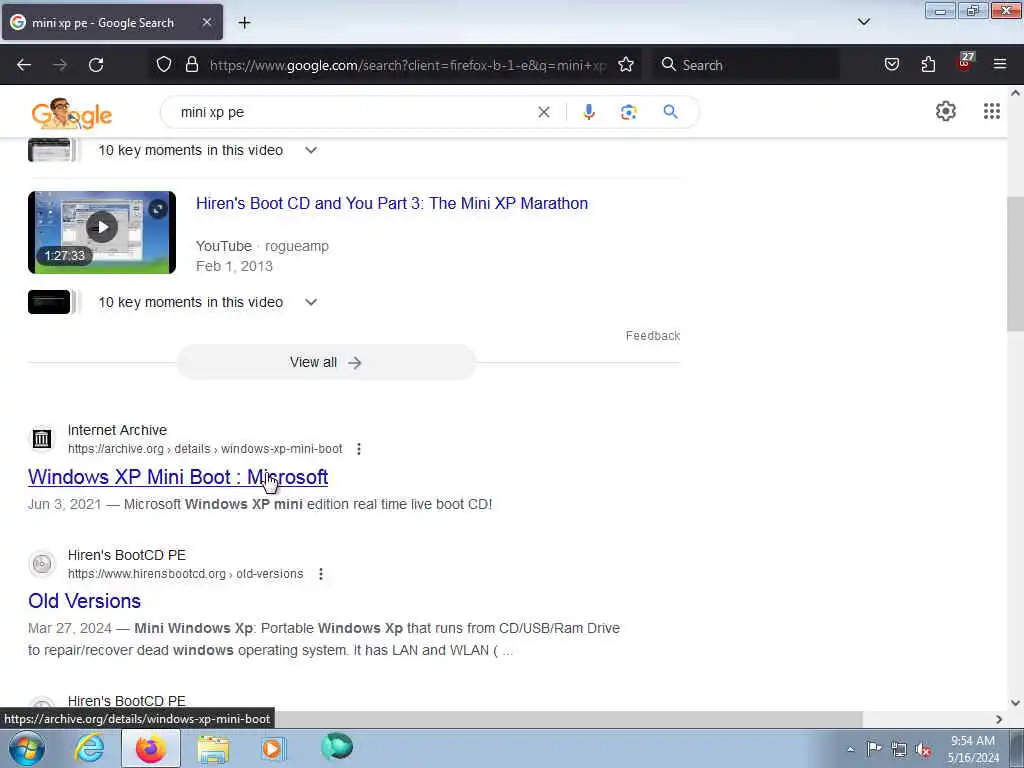Expand key moments under Mini XP Marathon video
The image size is (1024, 768).
[311, 302]
